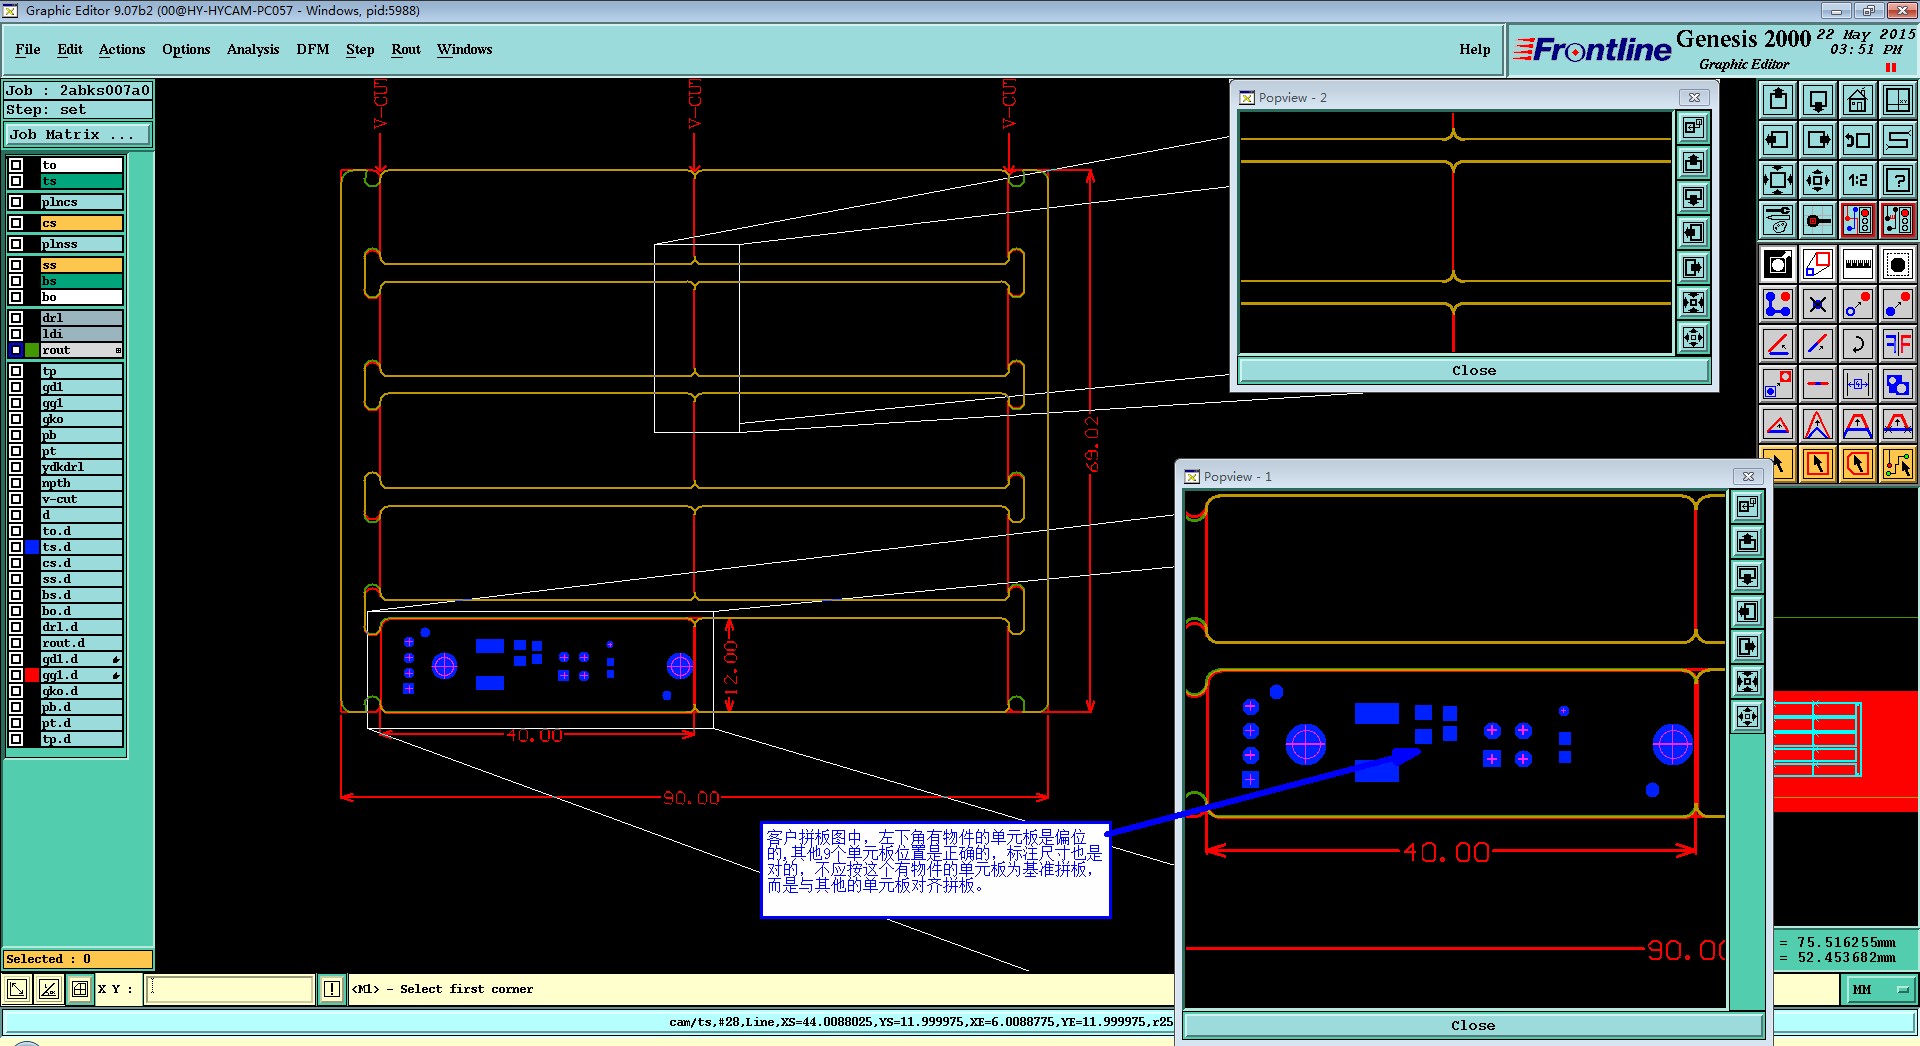Open the File menu
1920x1046 pixels.
[x=28, y=49]
